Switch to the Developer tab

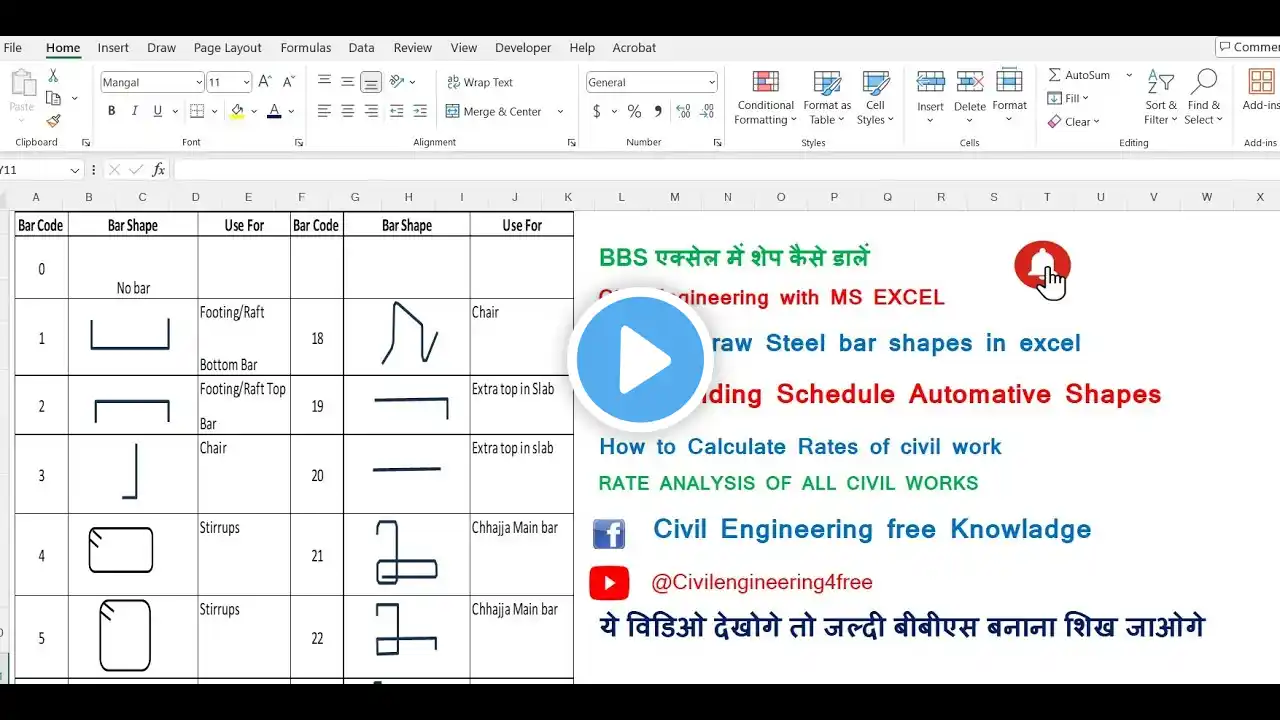[523, 47]
